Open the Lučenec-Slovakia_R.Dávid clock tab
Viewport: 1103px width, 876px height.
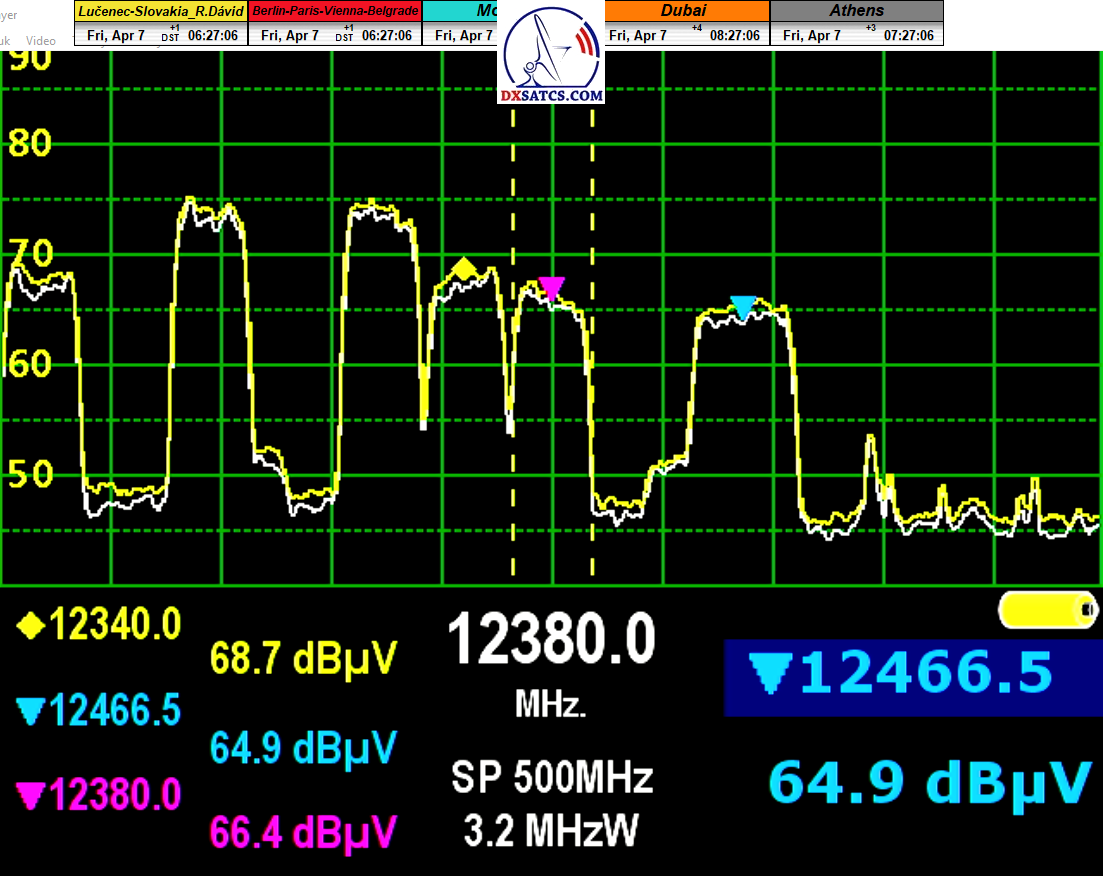coord(160,11)
